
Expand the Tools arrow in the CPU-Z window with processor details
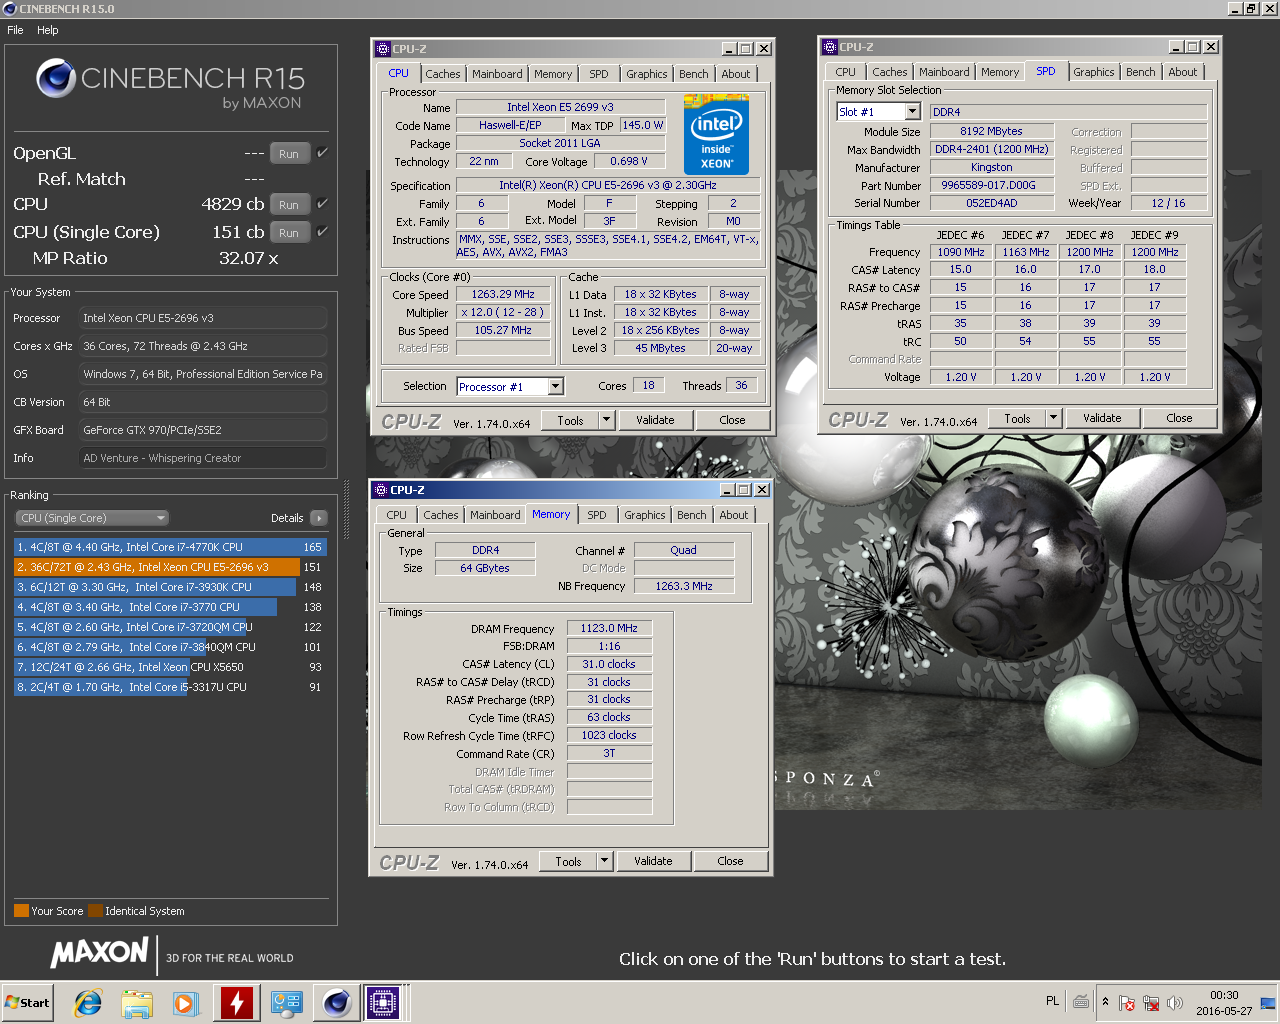(x=606, y=420)
